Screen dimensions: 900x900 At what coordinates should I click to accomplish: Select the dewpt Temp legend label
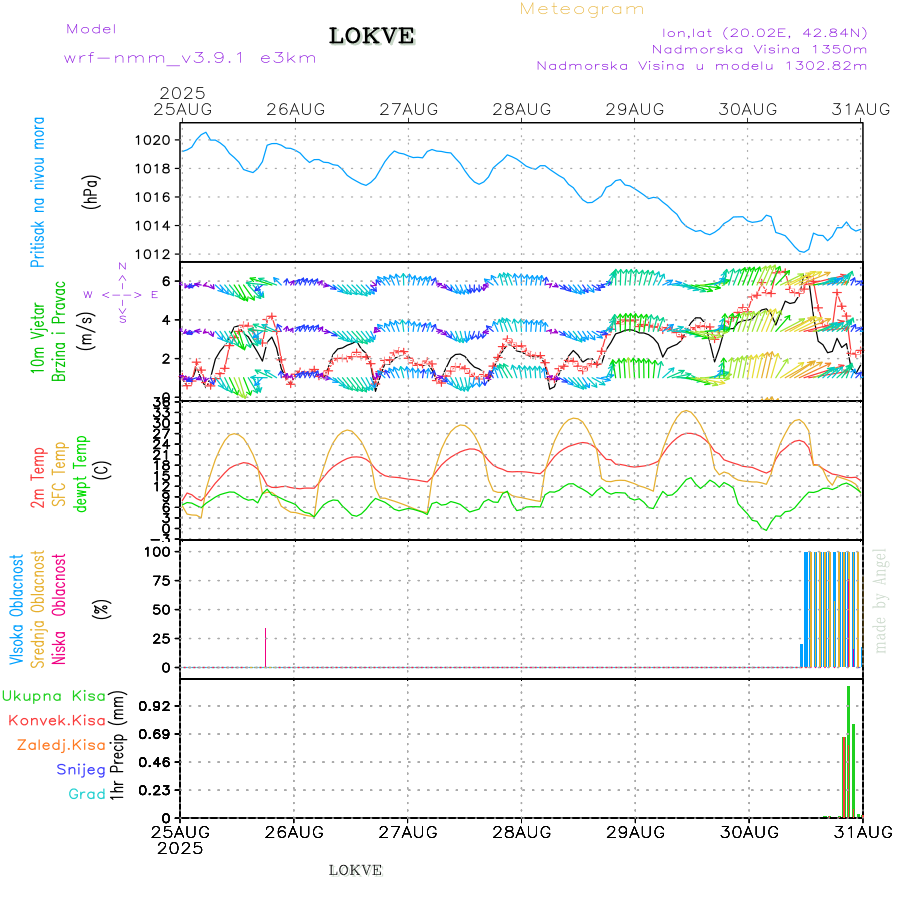click(x=80, y=472)
